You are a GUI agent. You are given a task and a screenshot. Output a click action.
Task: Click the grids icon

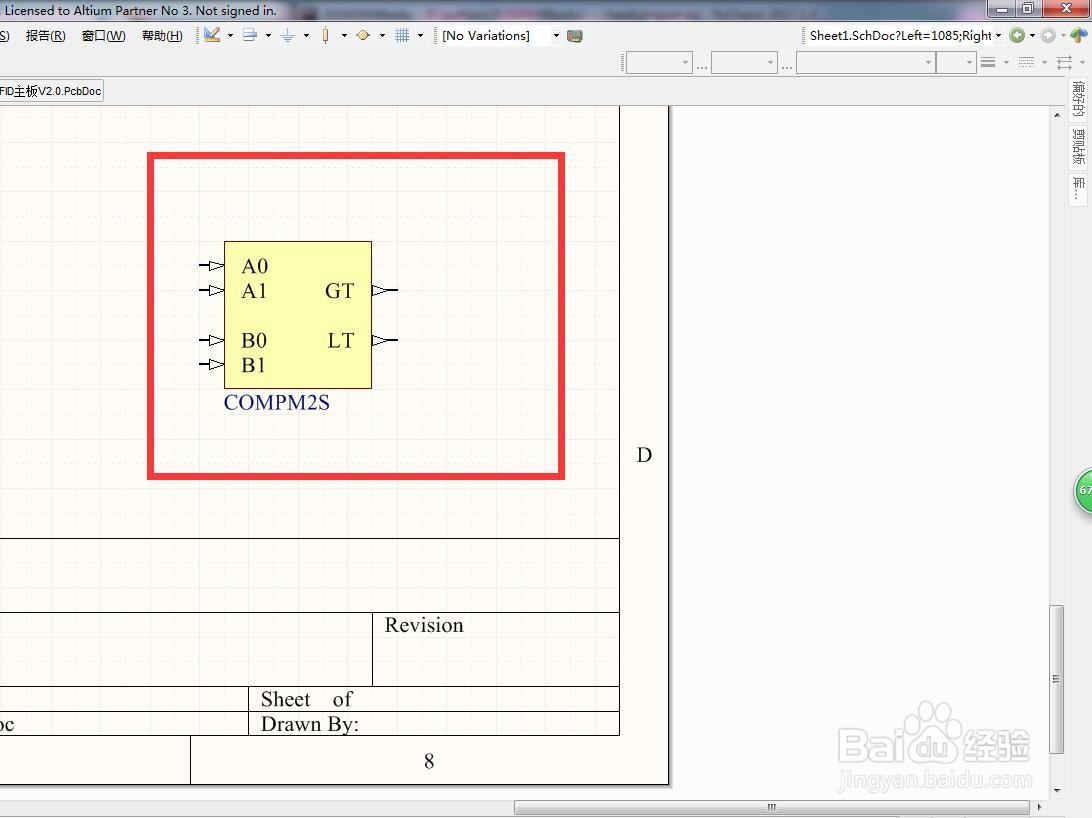coord(402,36)
